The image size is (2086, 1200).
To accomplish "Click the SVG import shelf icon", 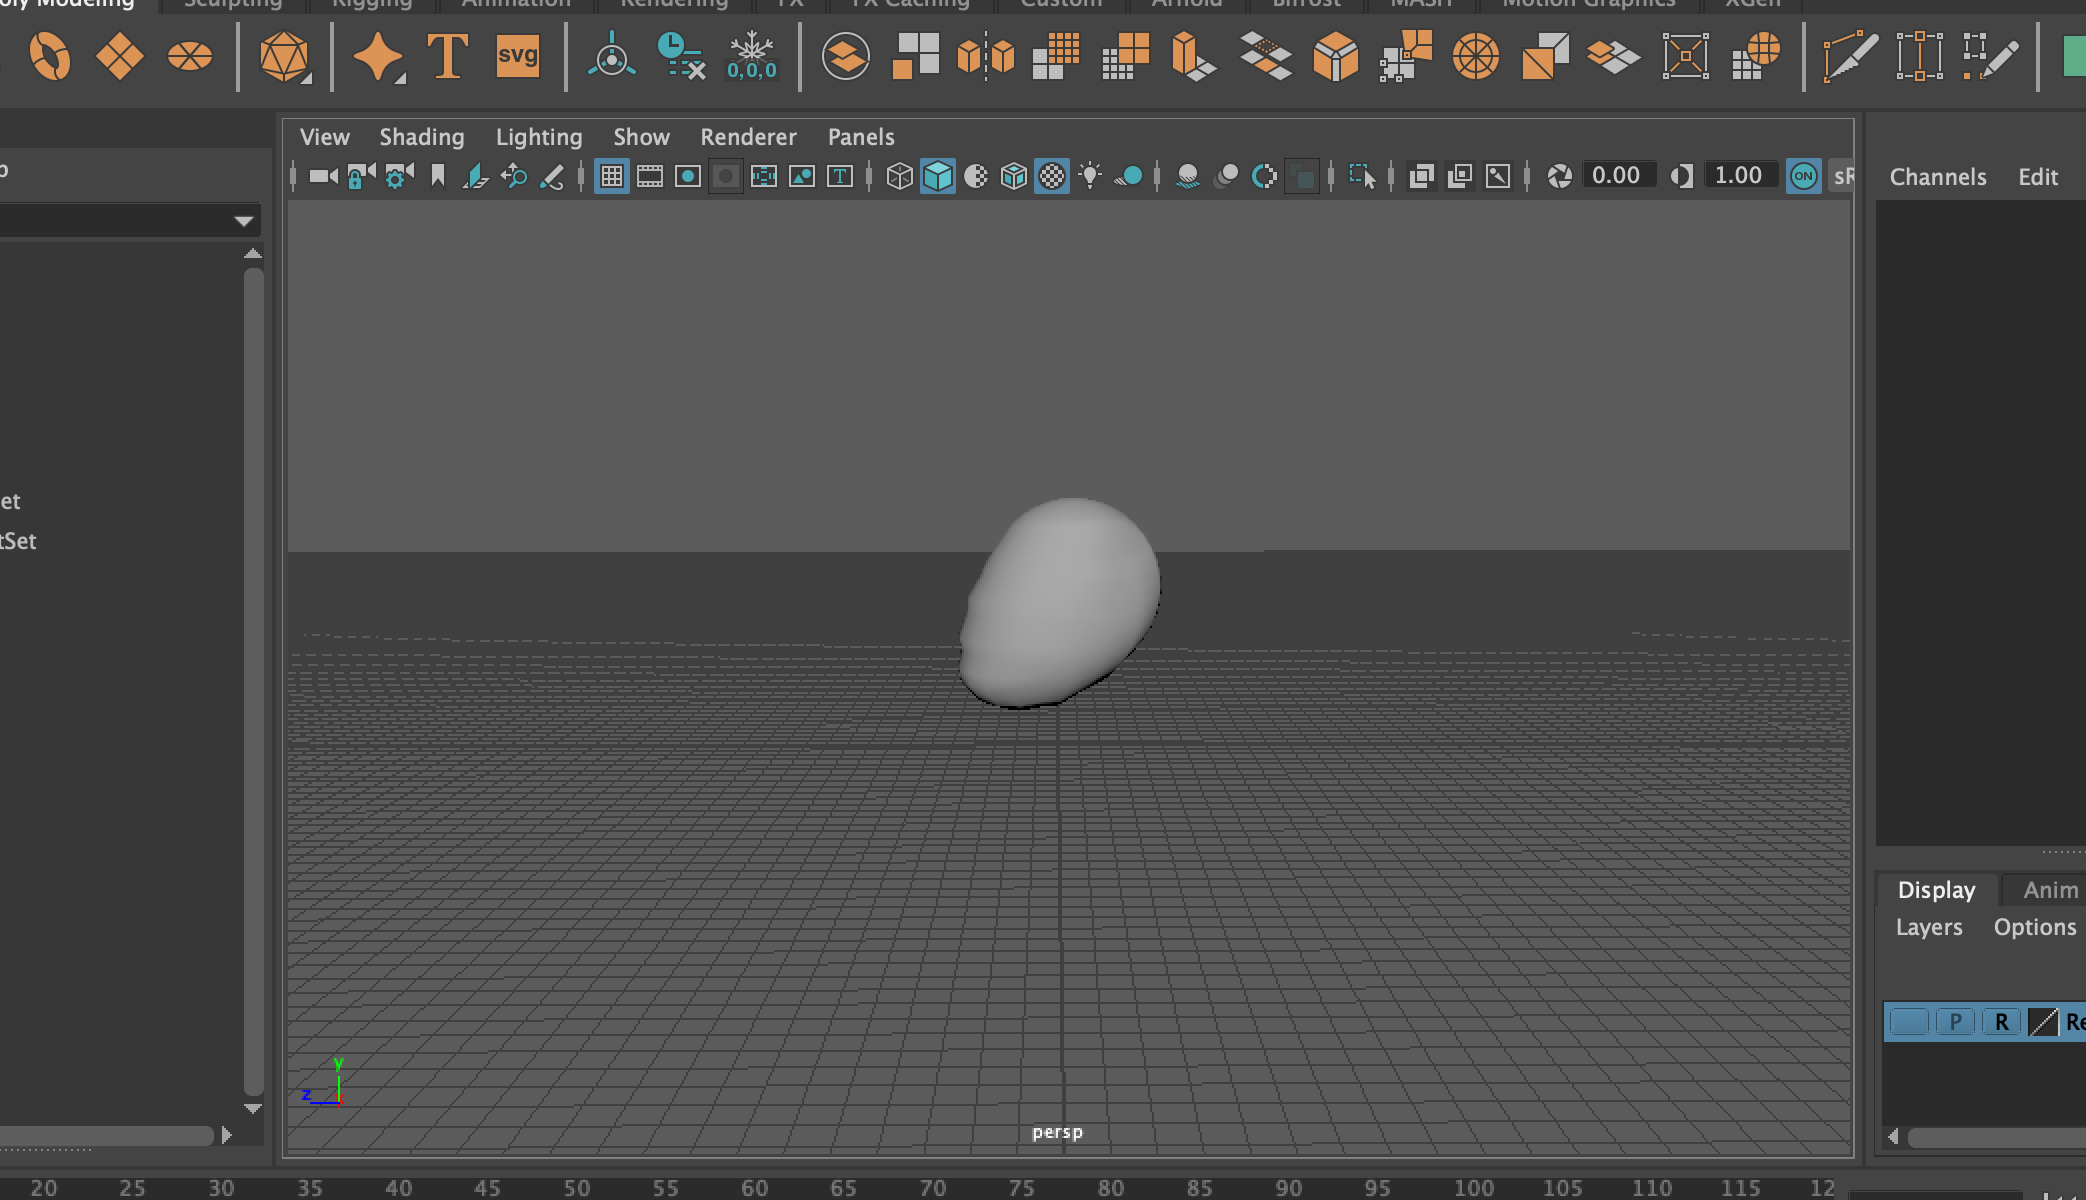I will (x=518, y=56).
